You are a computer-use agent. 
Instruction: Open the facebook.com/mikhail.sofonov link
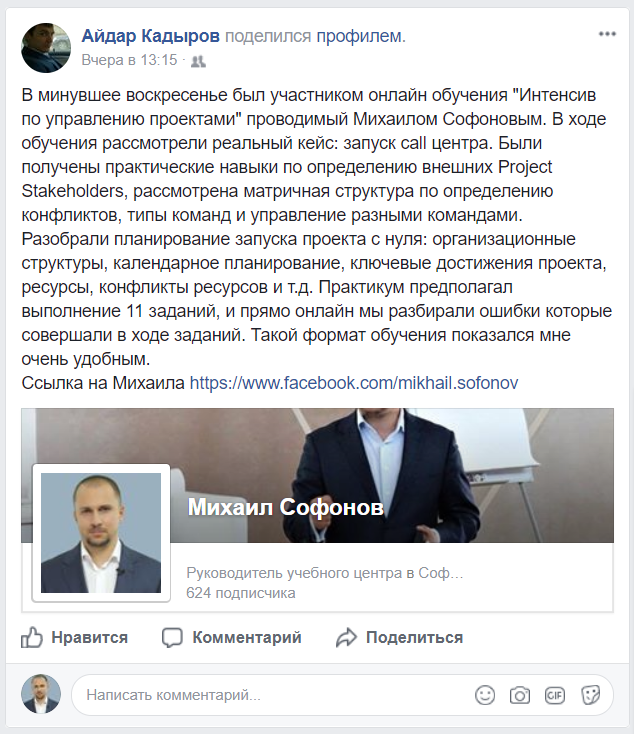354,383
